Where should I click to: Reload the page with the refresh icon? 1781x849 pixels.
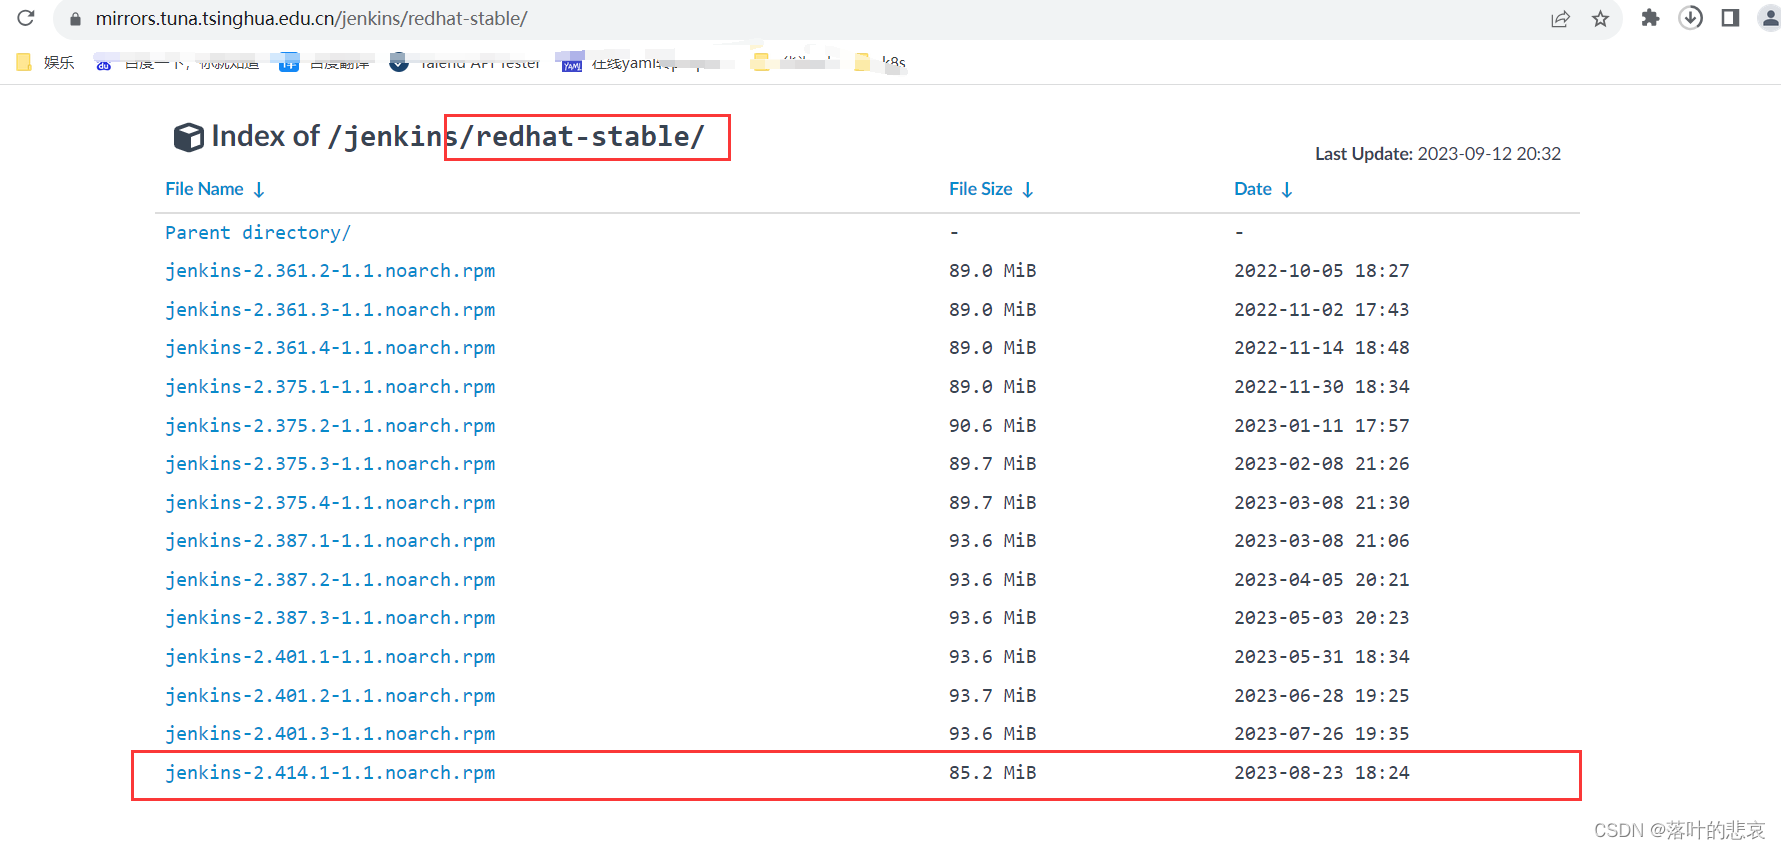[x=26, y=18]
